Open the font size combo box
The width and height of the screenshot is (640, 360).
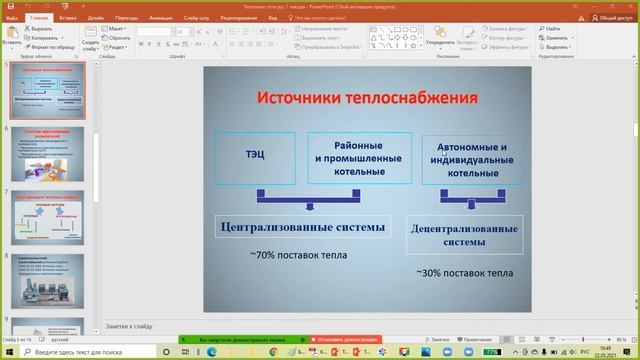tap(185, 31)
